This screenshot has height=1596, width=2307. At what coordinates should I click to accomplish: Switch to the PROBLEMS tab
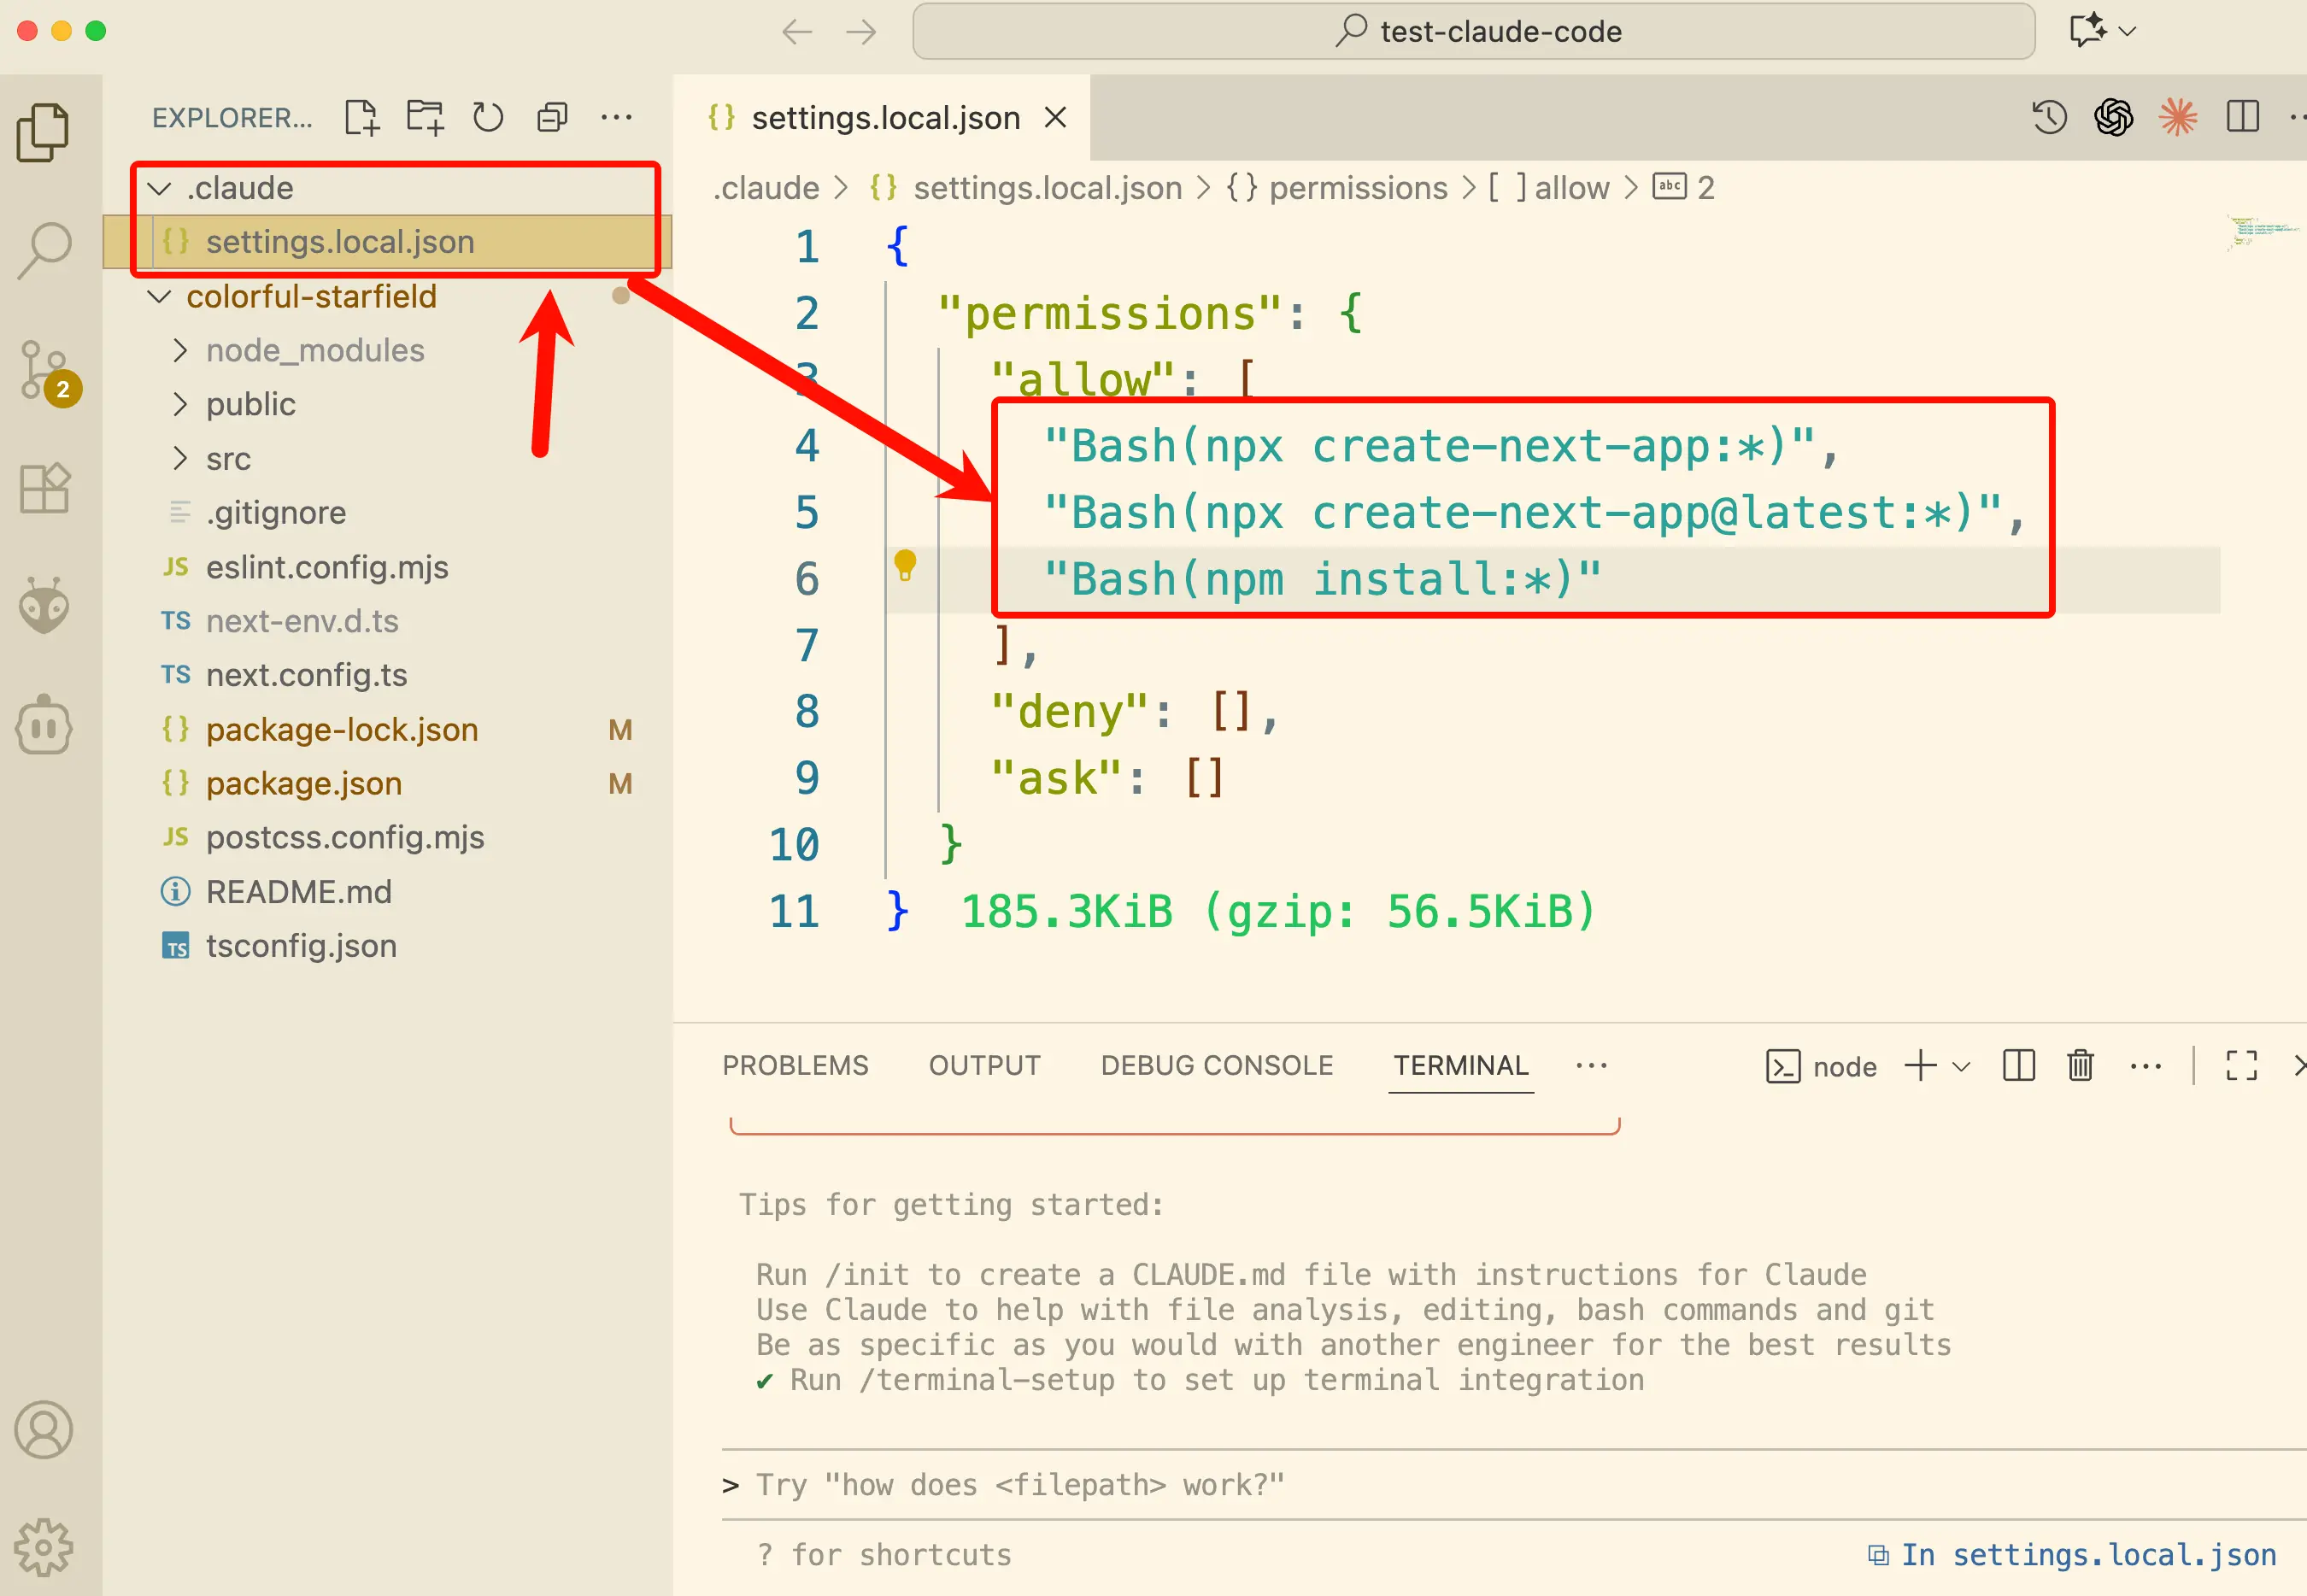coord(795,1065)
